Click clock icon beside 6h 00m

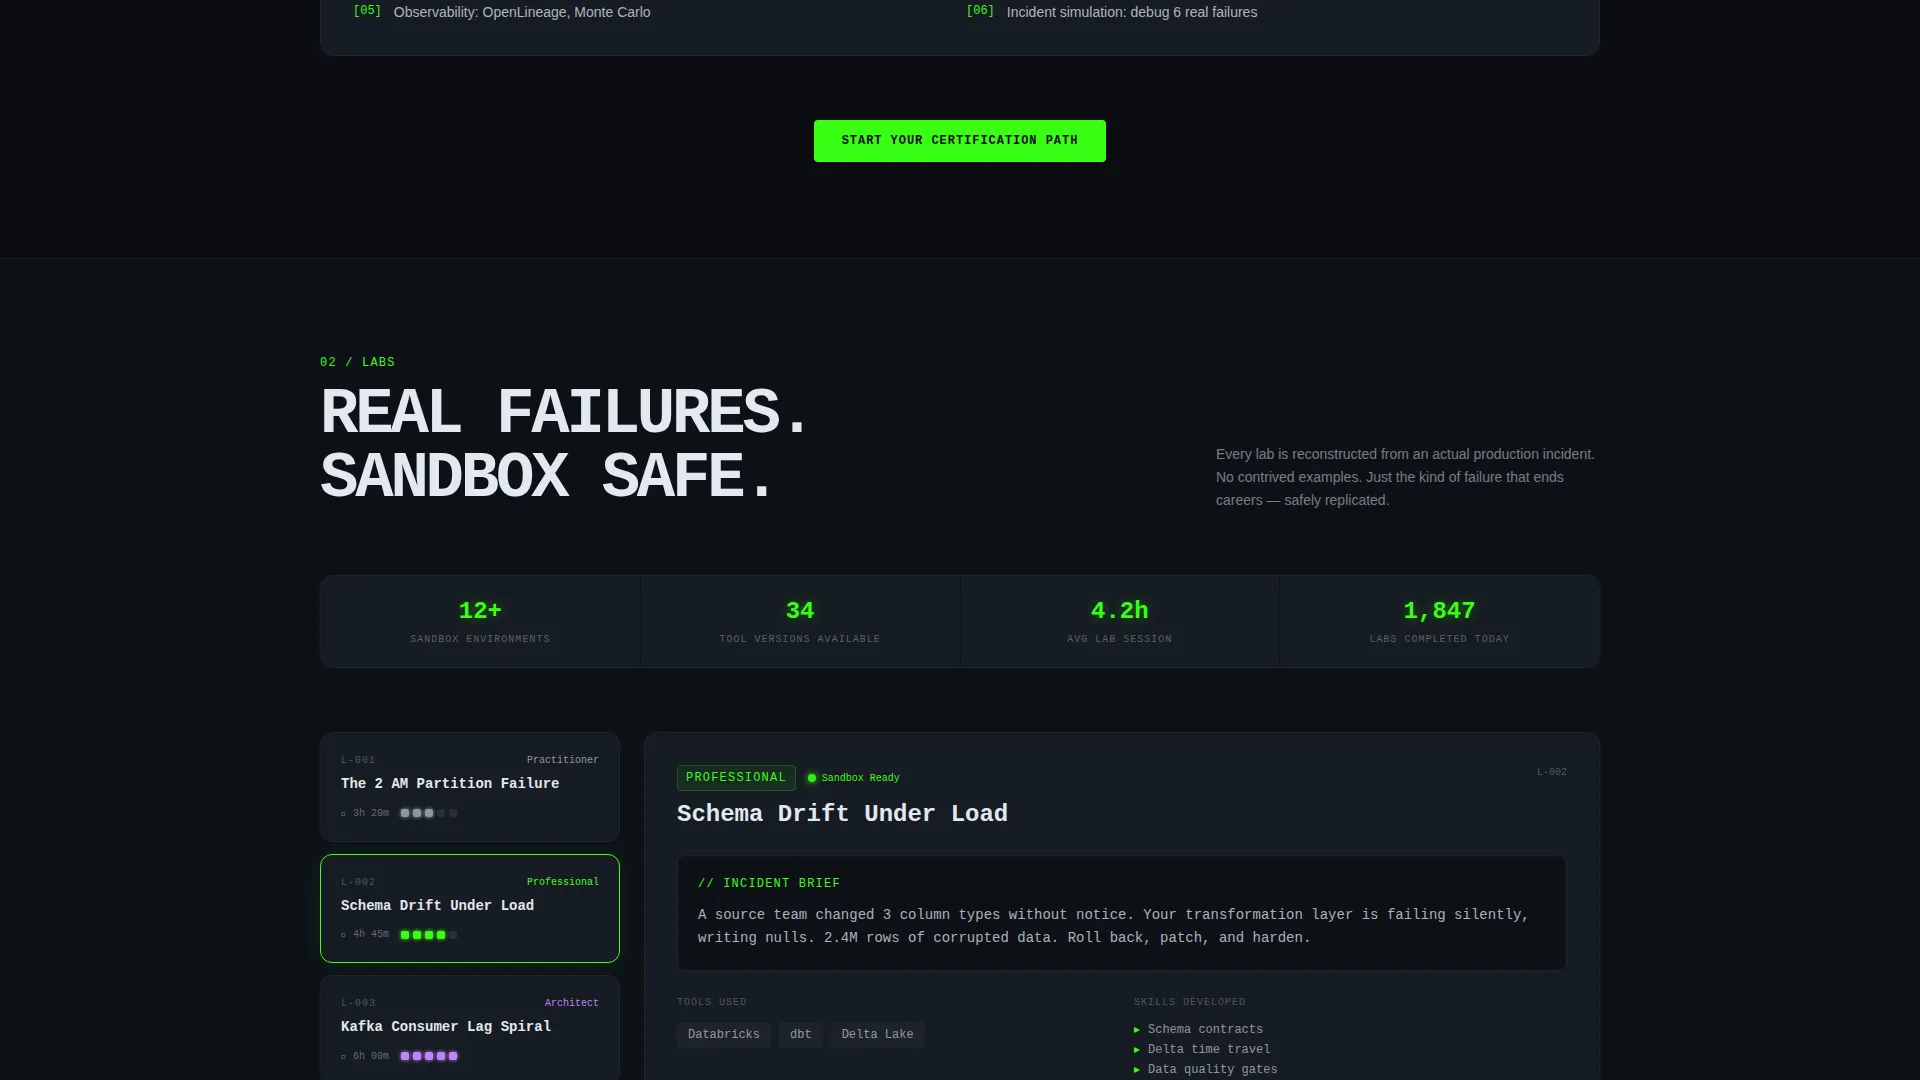343,1056
